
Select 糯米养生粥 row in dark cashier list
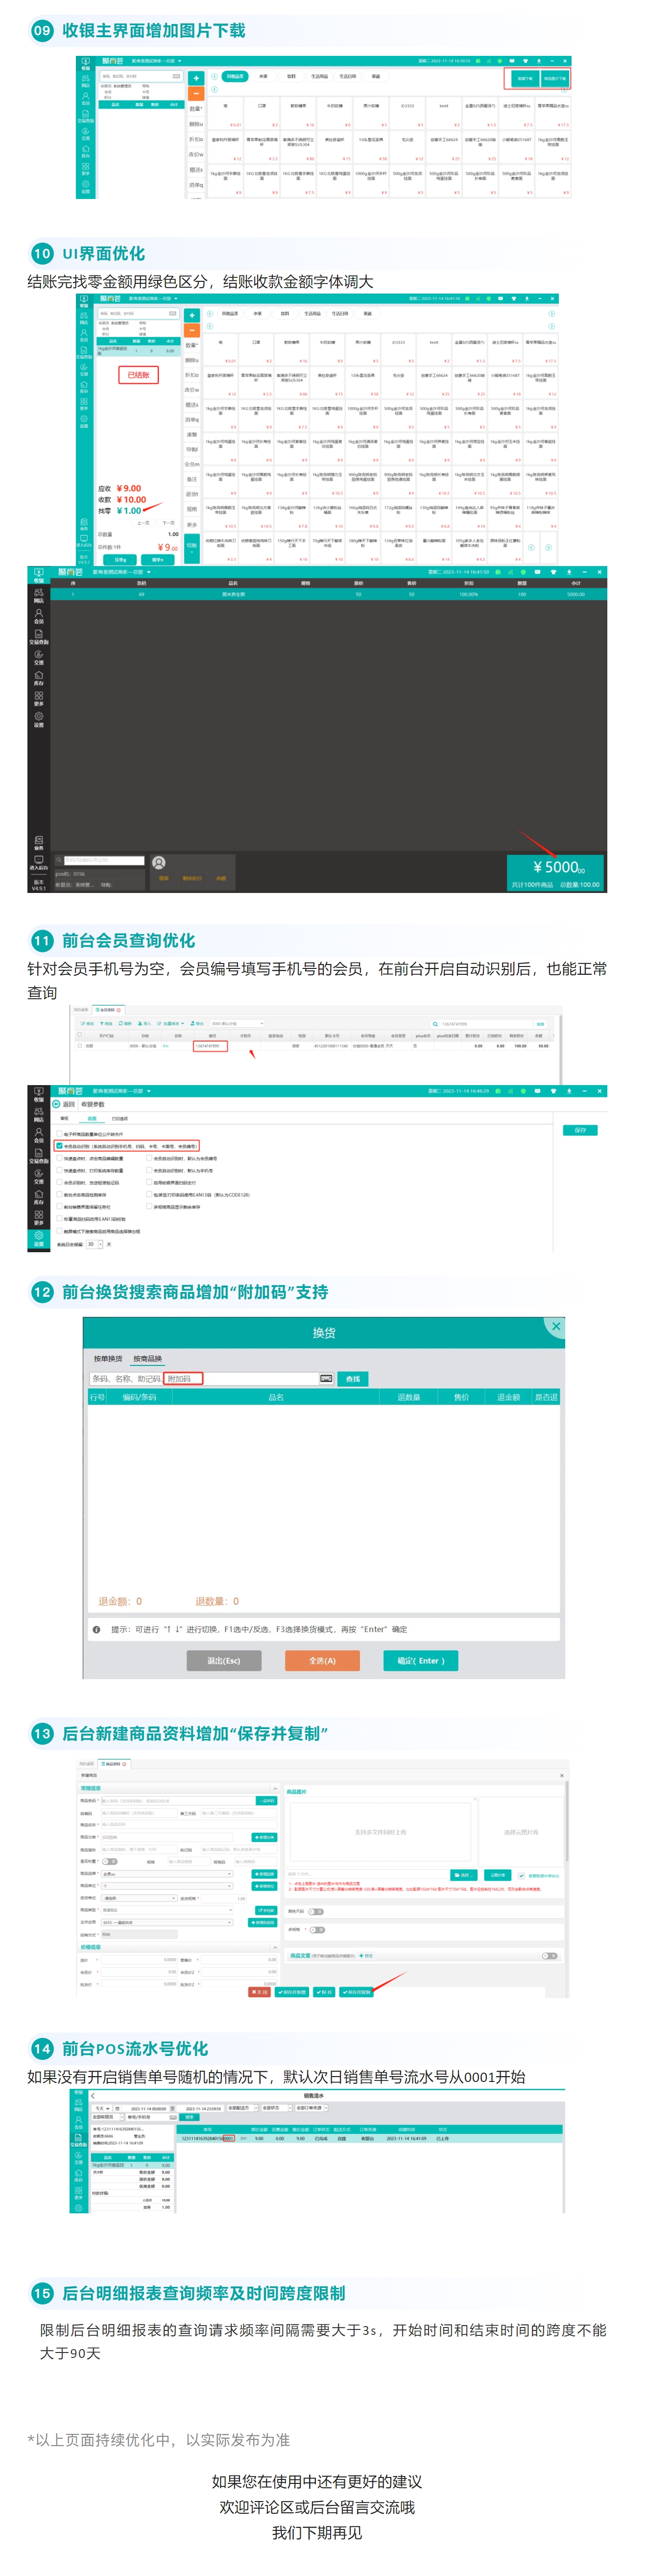click(x=327, y=594)
